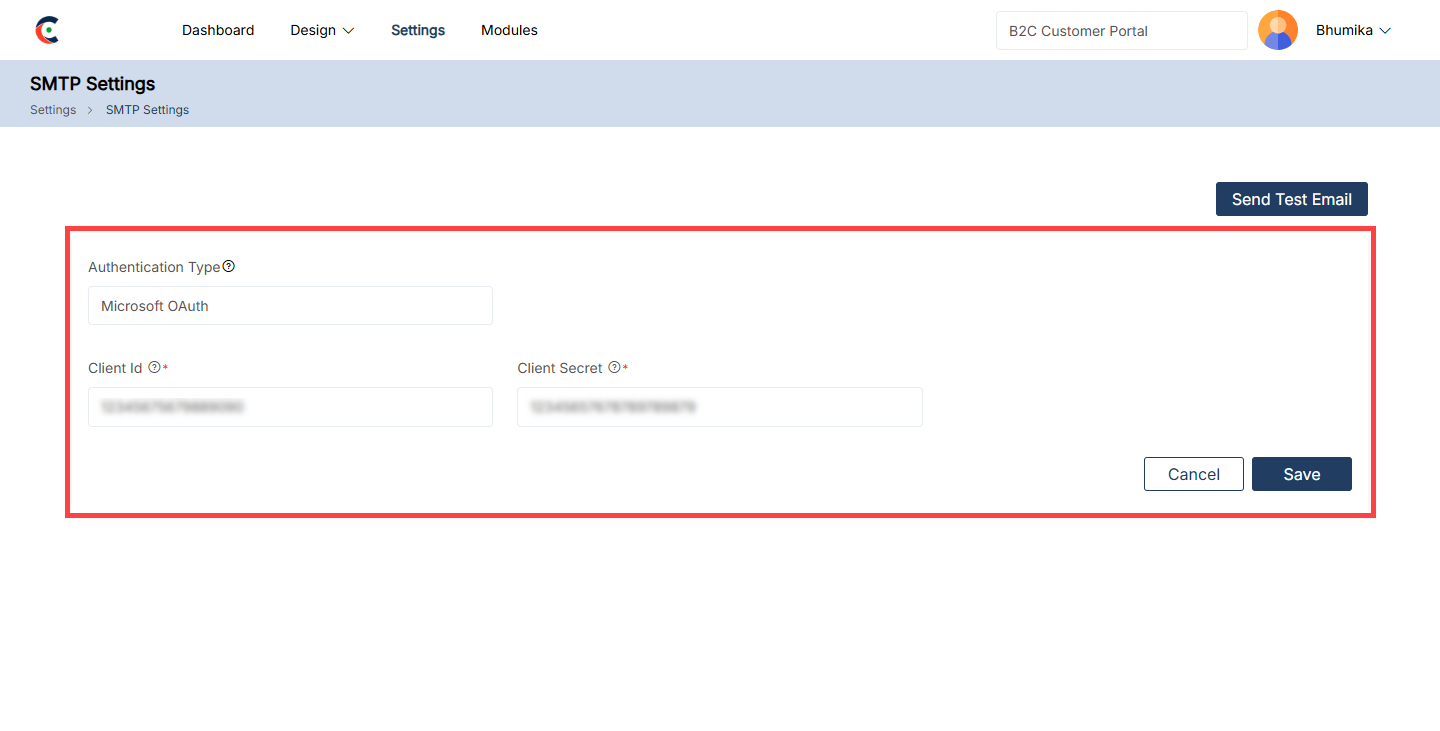The image size is (1440, 731).
Task: Click the Client Secret help icon
Action: click(x=614, y=367)
